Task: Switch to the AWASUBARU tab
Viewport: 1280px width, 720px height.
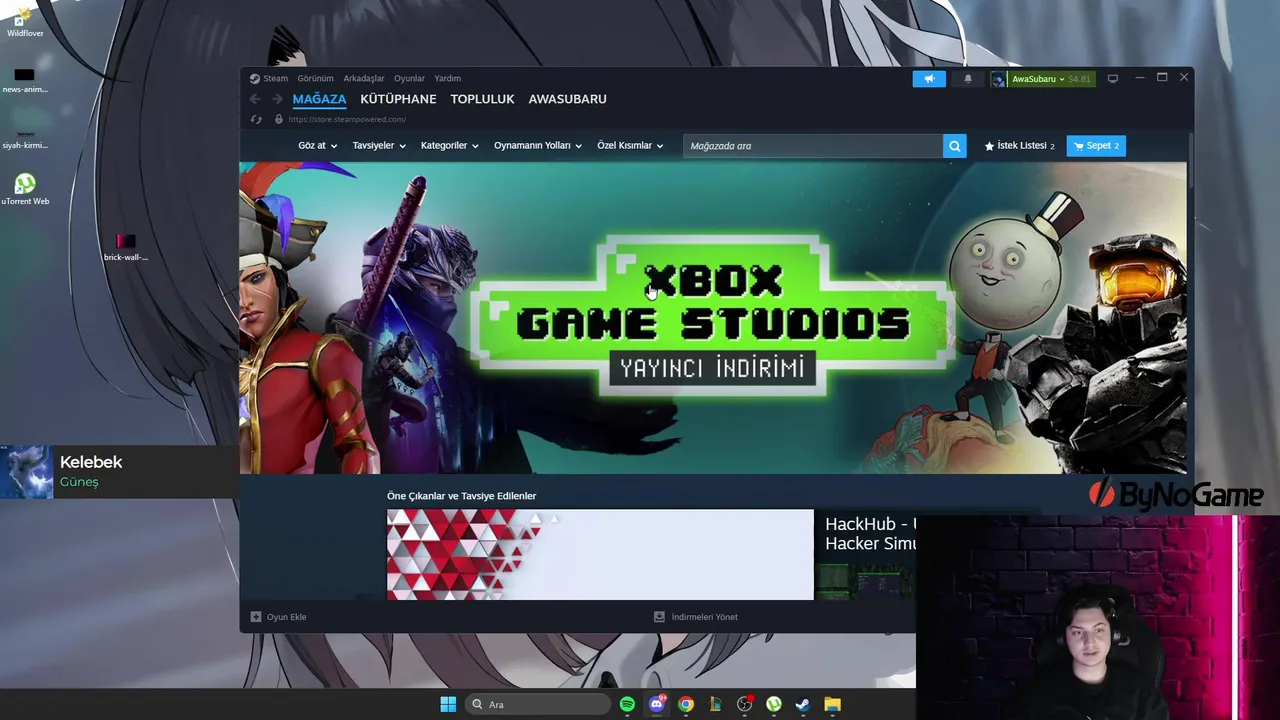Action: [x=567, y=99]
